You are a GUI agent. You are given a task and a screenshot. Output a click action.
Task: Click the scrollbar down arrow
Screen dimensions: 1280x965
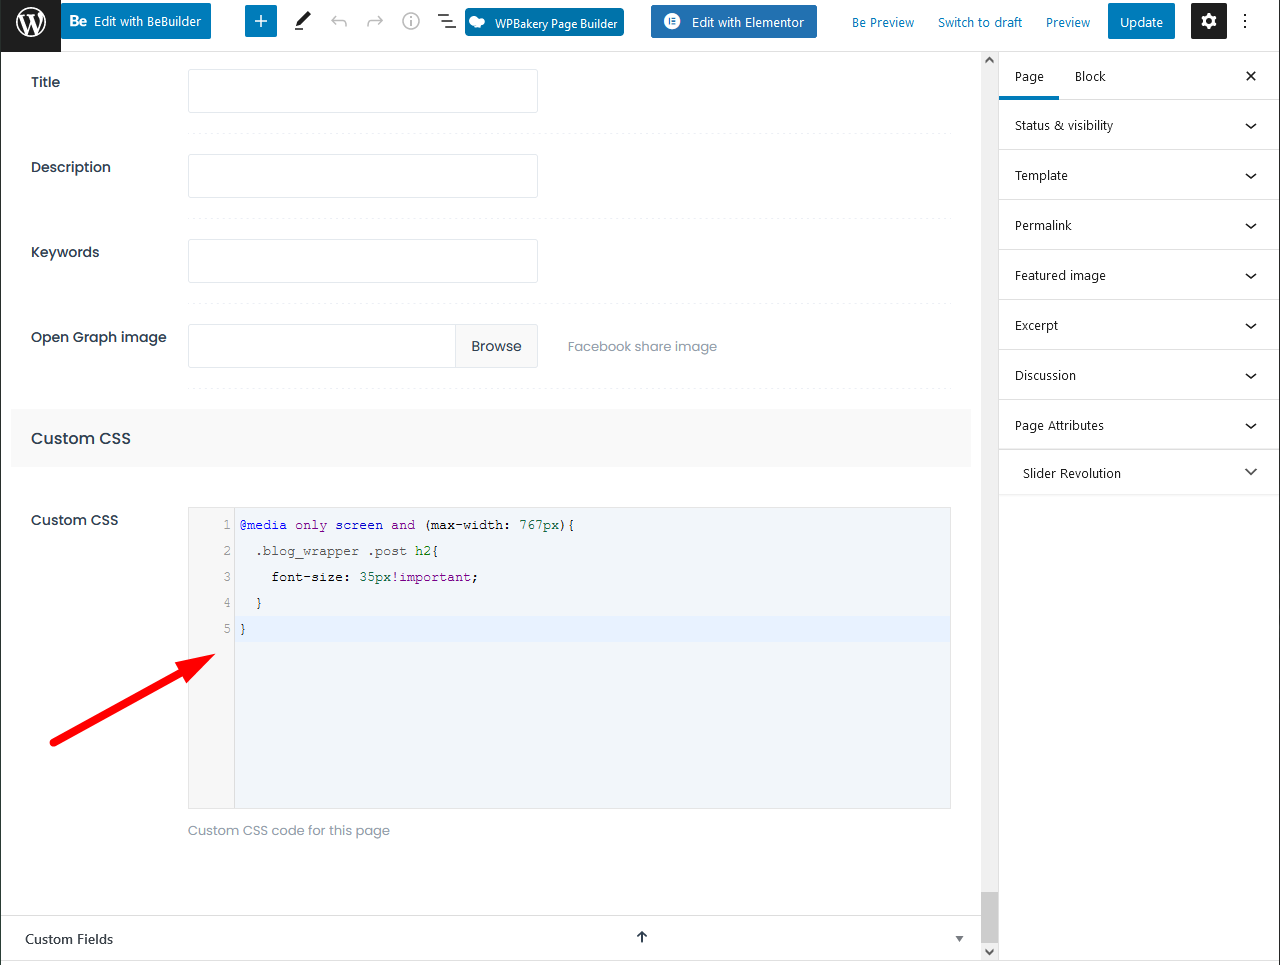point(990,952)
